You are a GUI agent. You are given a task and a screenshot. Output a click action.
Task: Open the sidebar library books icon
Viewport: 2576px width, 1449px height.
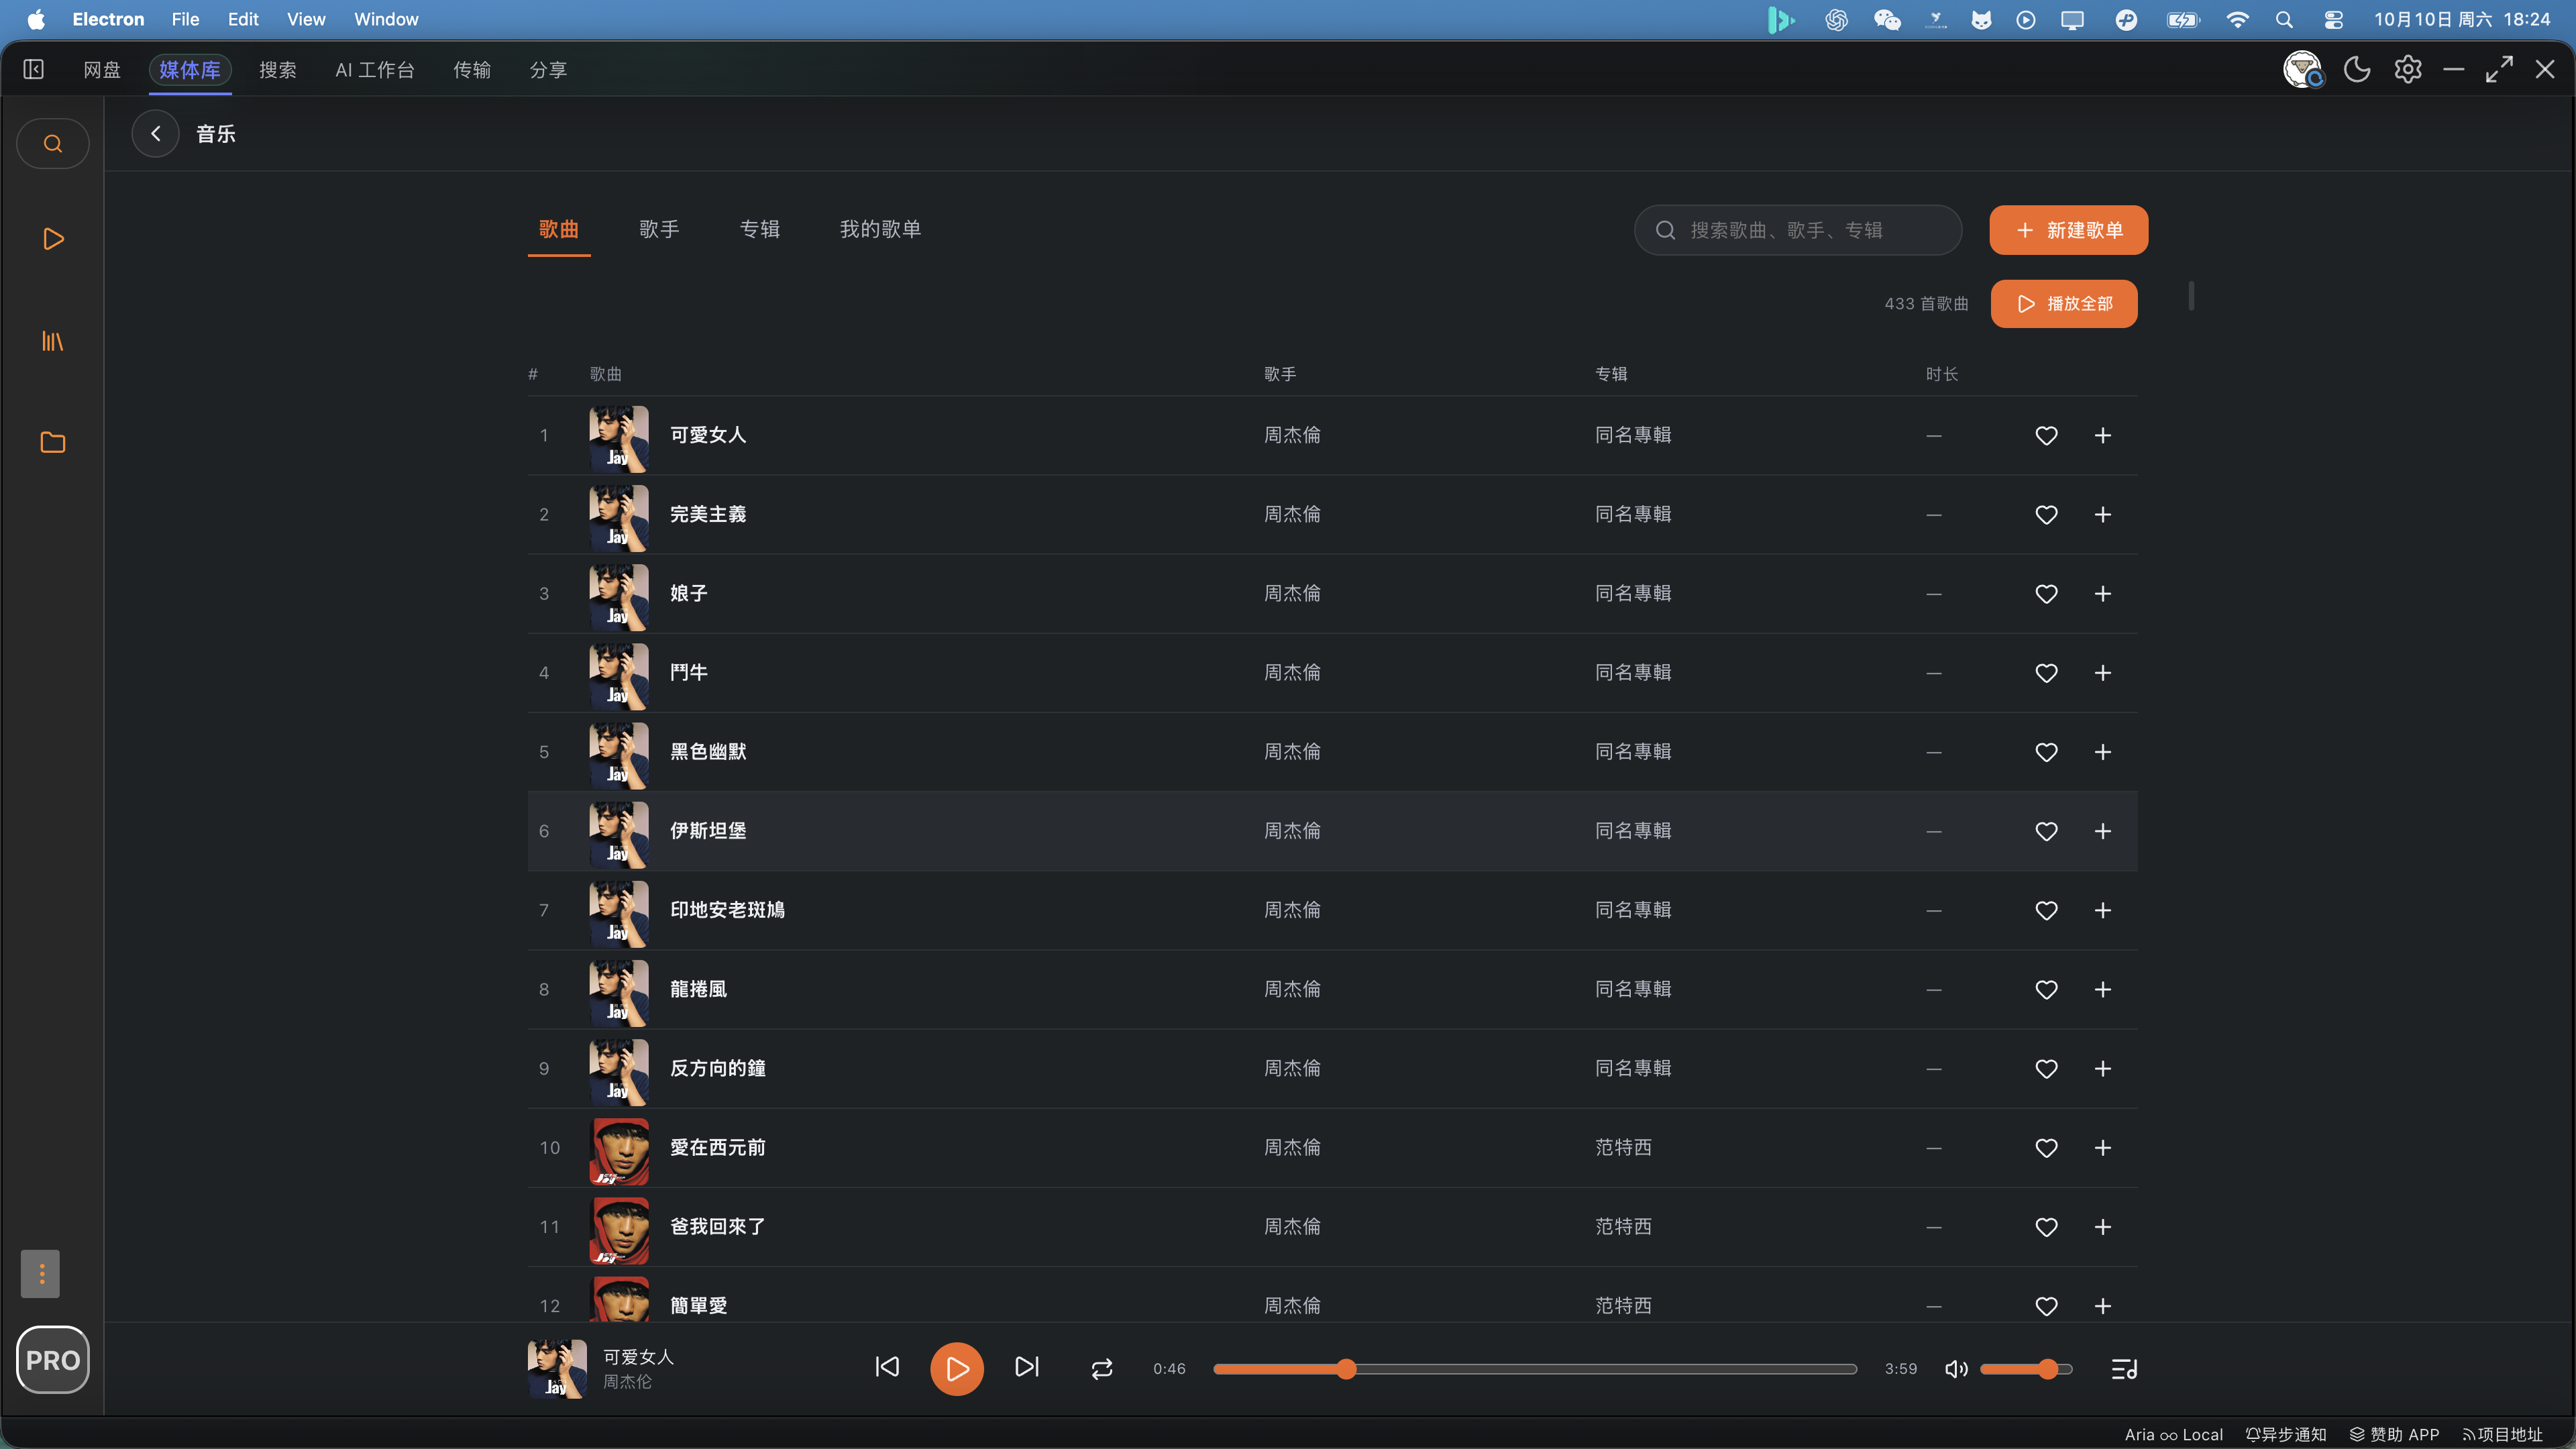point(53,341)
